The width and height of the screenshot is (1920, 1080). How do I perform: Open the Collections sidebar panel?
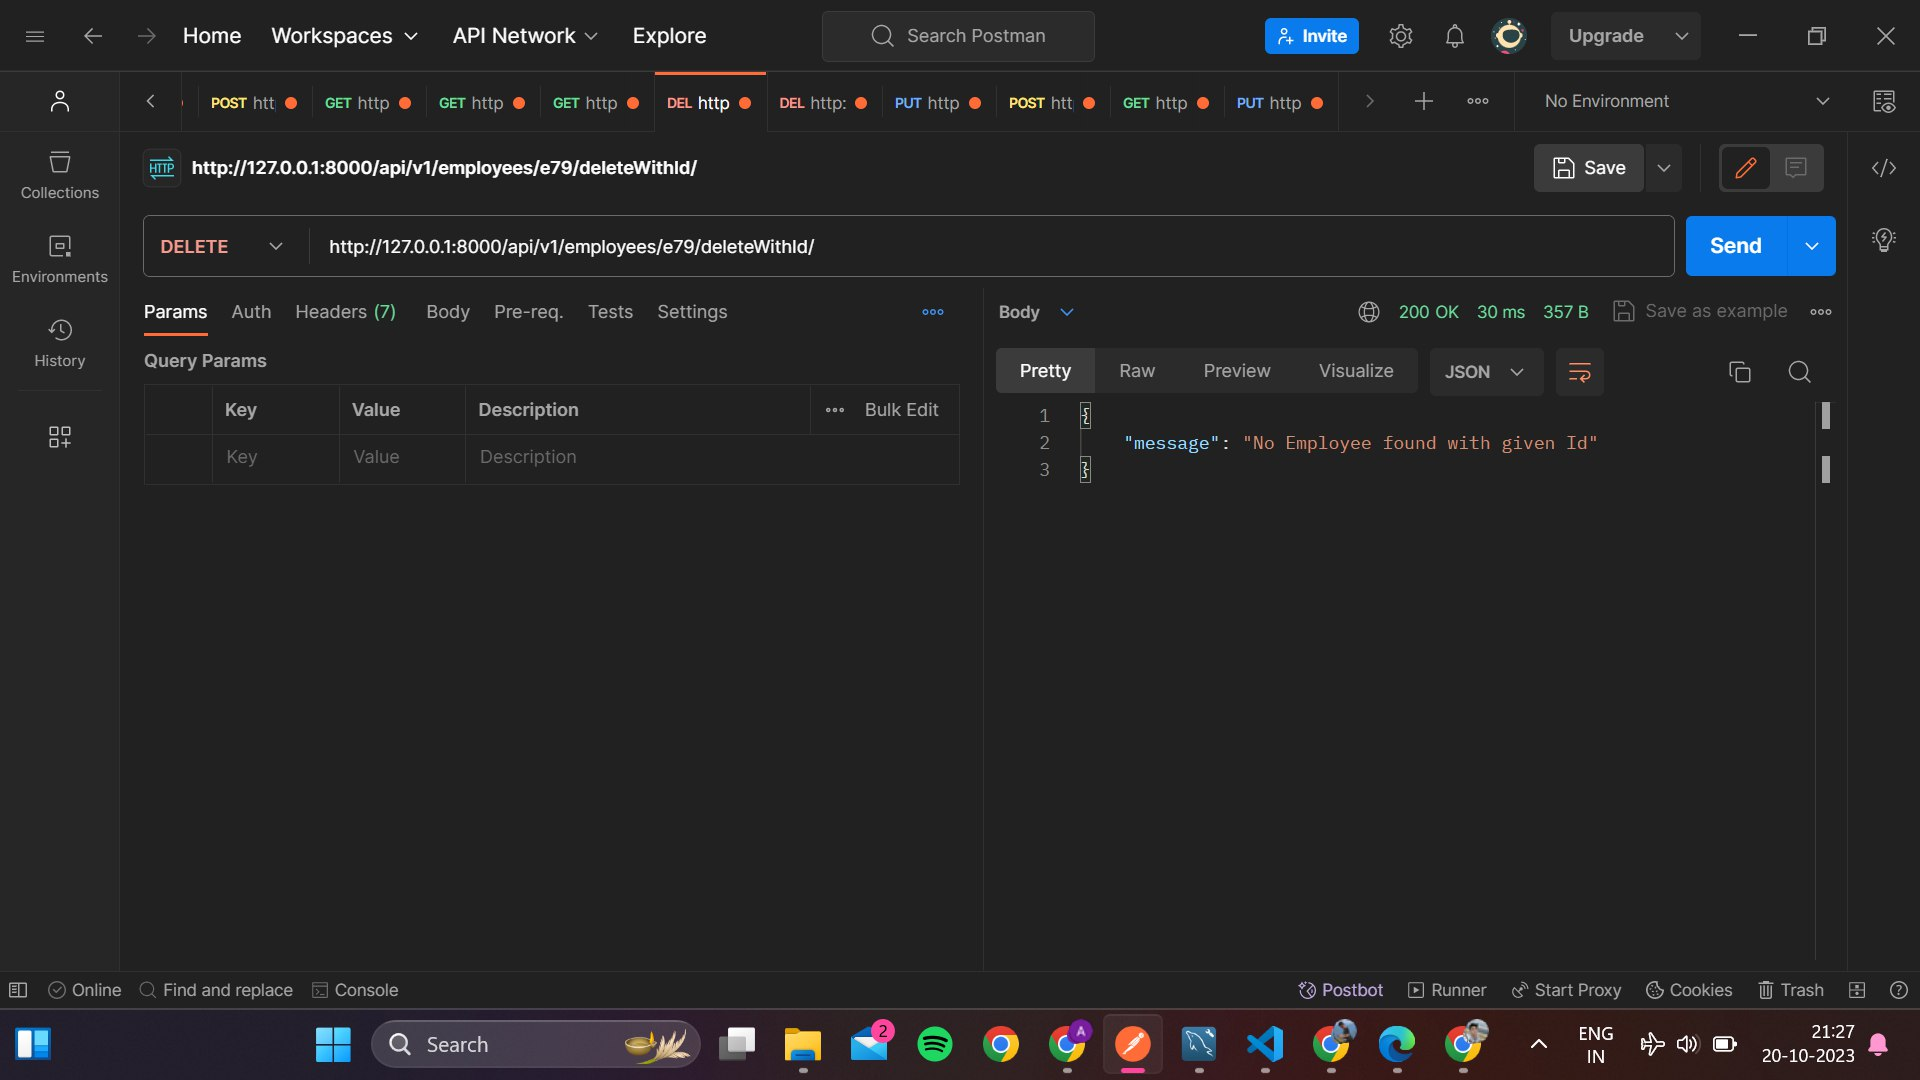click(59, 175)
